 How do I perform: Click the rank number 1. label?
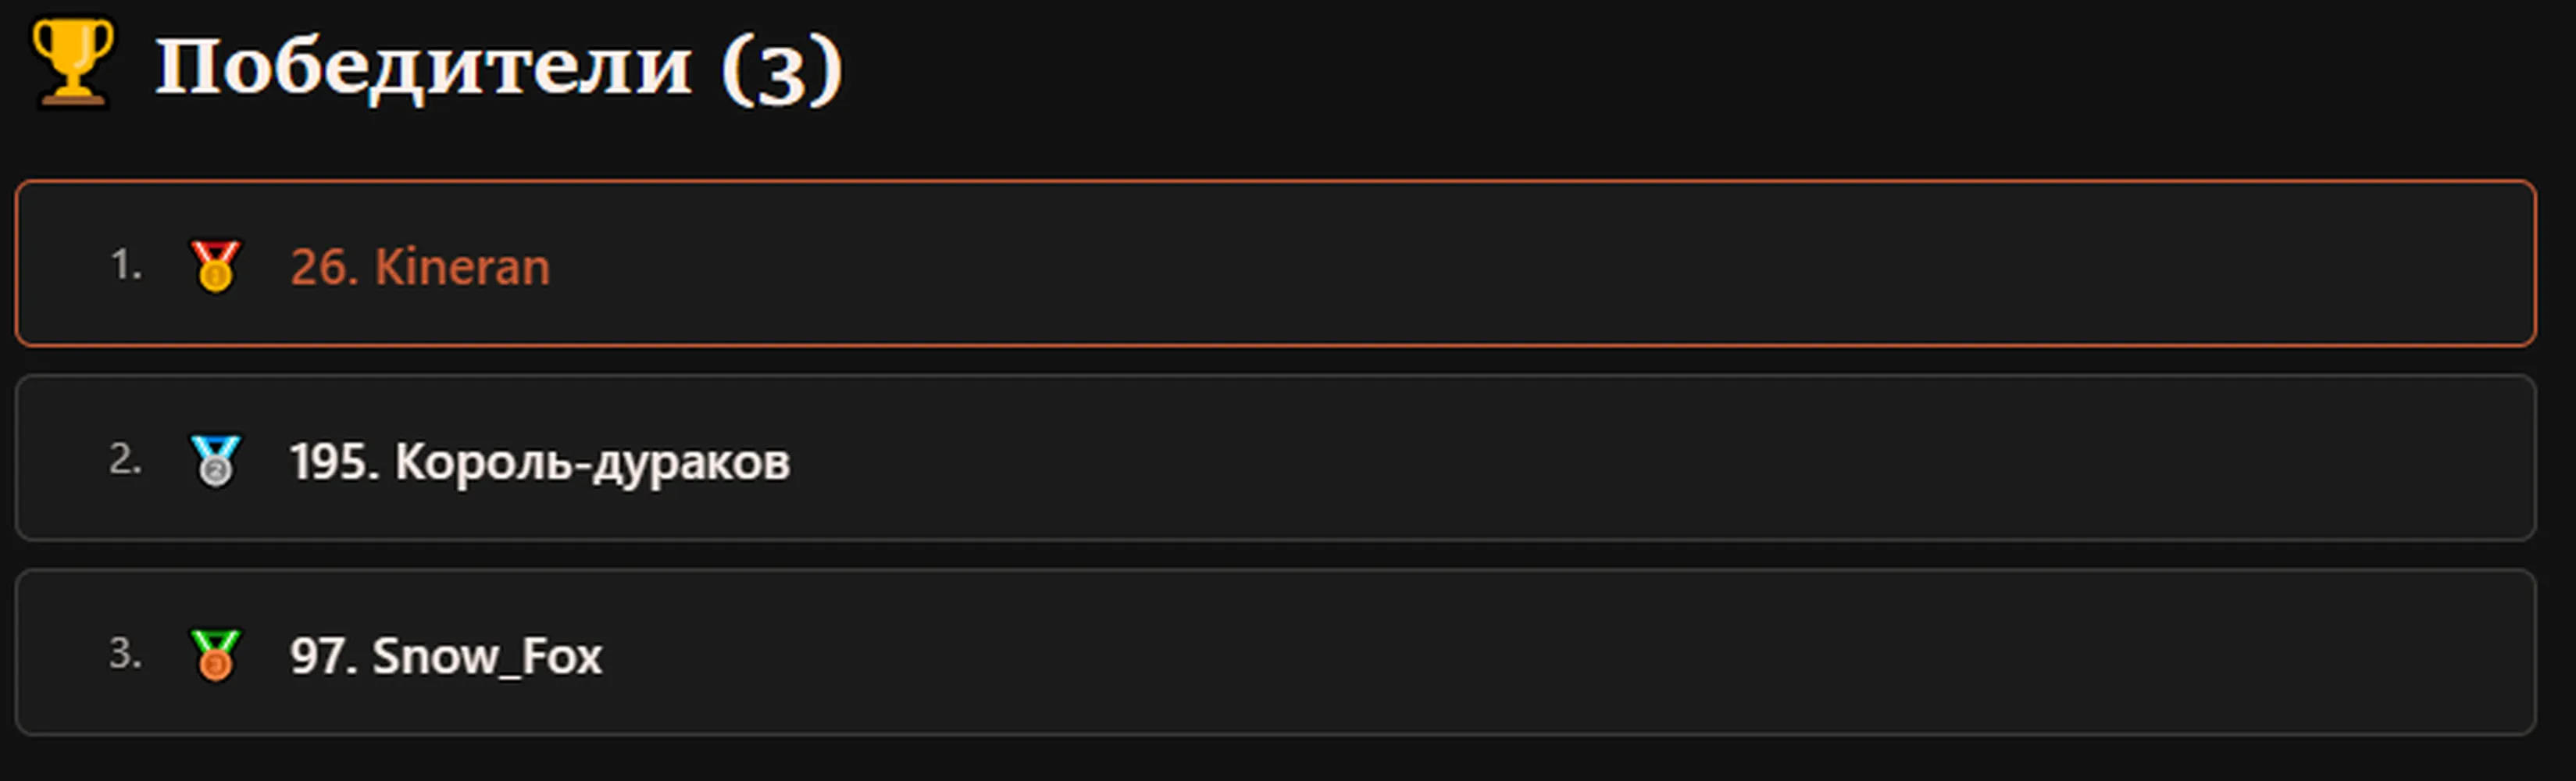click(126, 265)
